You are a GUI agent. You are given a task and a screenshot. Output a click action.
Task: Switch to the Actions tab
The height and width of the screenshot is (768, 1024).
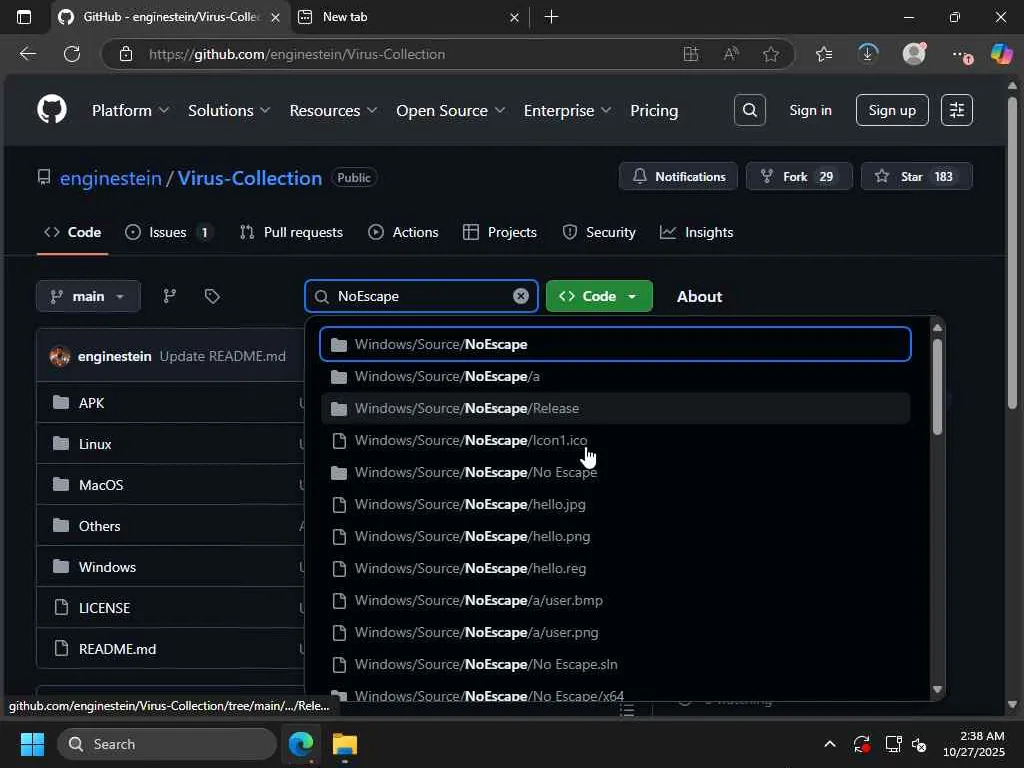click(x=403, y=232)
